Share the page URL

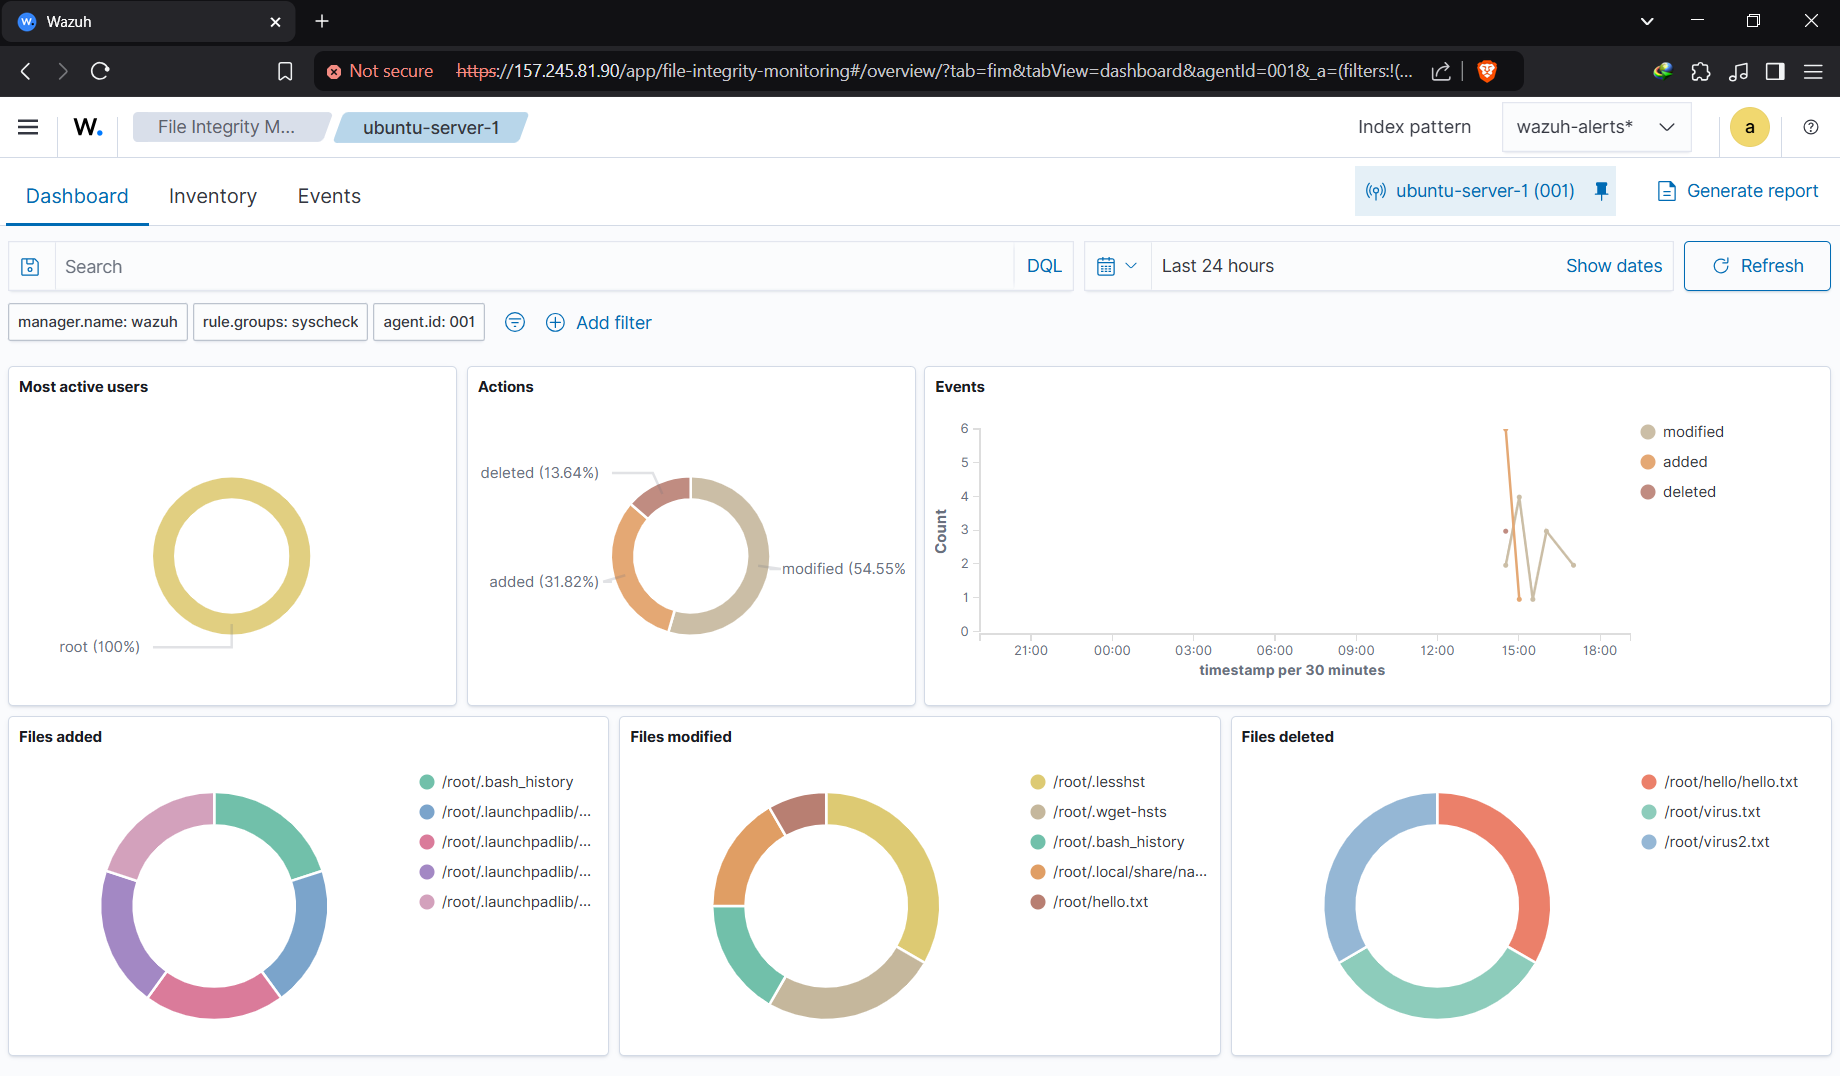click(x=1441, y=71)
